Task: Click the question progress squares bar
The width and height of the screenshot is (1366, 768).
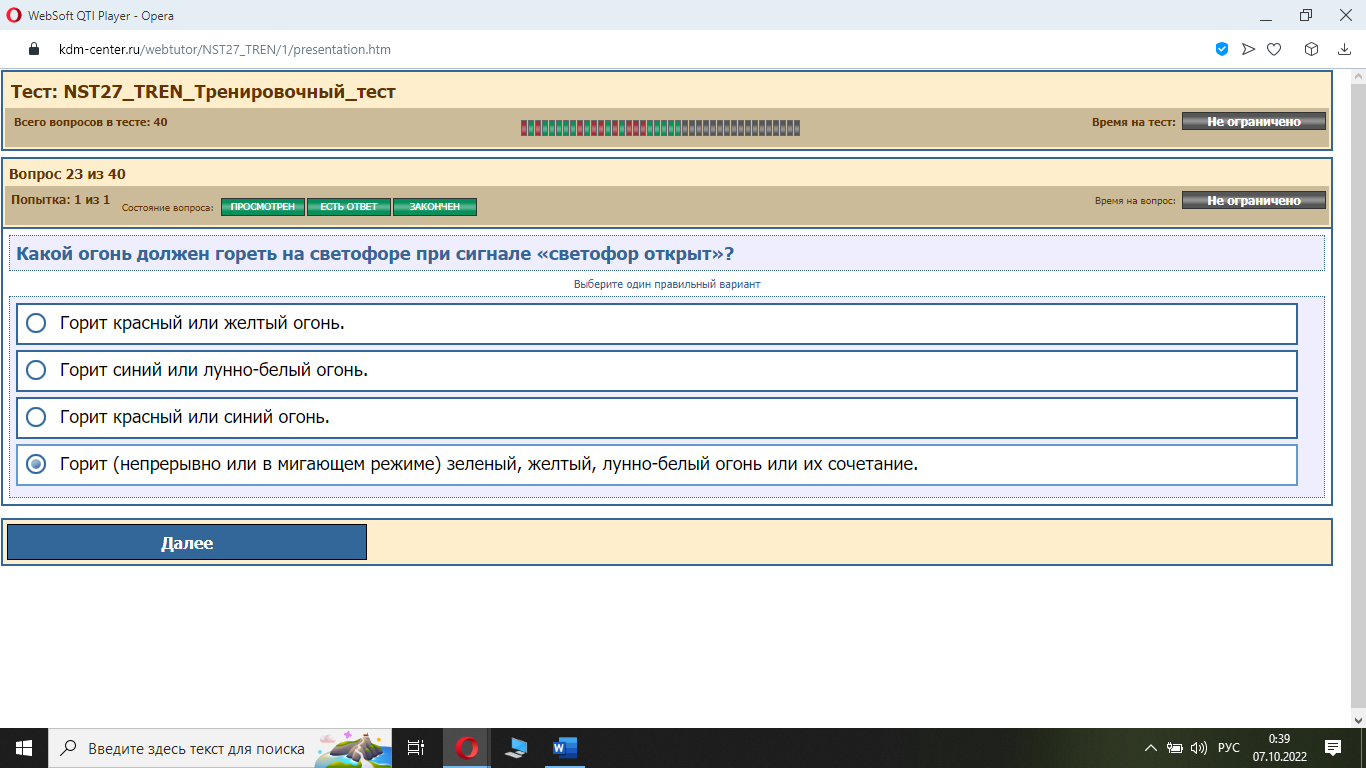Action: [660, 127]
